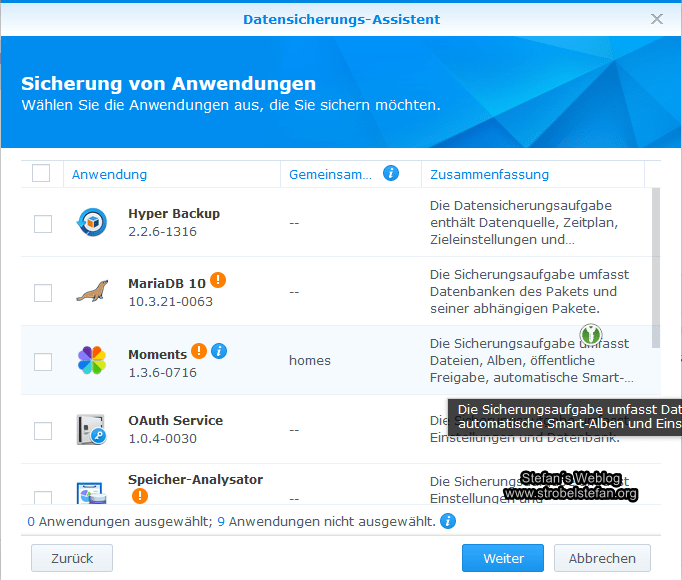Click '0 Anwendungen ausgewählt' status text
This screenshot has width=682, height=580.
coord(120,521)
